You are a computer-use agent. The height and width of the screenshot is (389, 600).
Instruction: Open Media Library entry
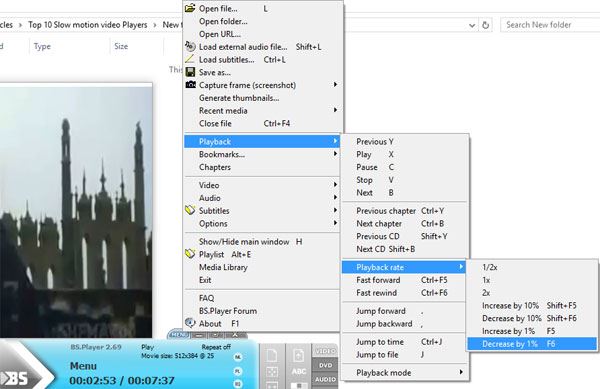[262, 267]
